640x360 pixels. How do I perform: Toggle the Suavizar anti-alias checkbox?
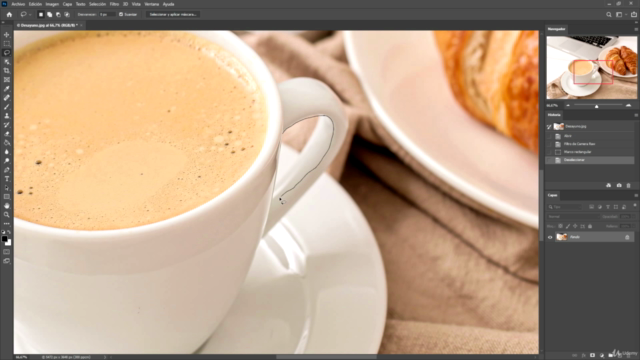121,14
